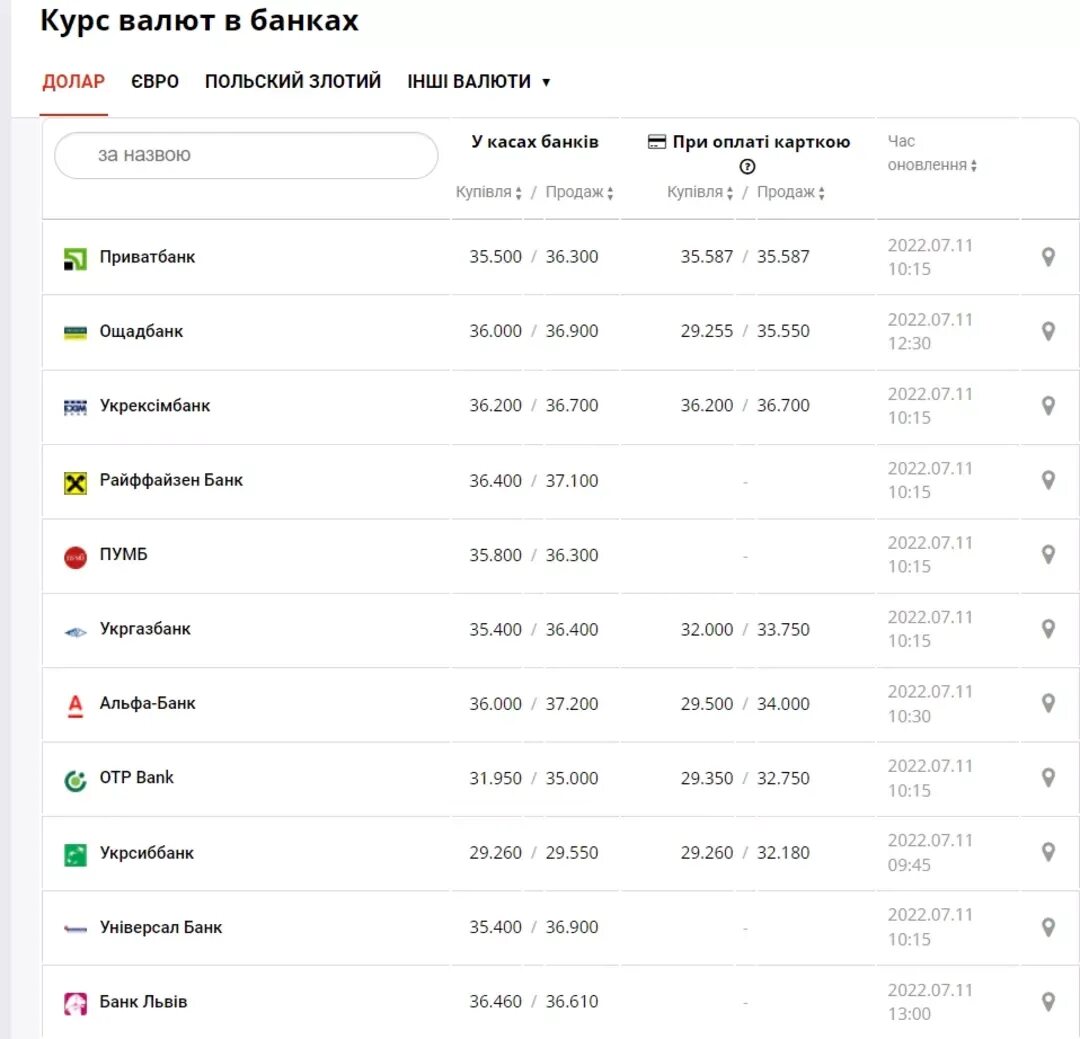Open map pin for Банк Львів row

click(x=1048, y=1002)
